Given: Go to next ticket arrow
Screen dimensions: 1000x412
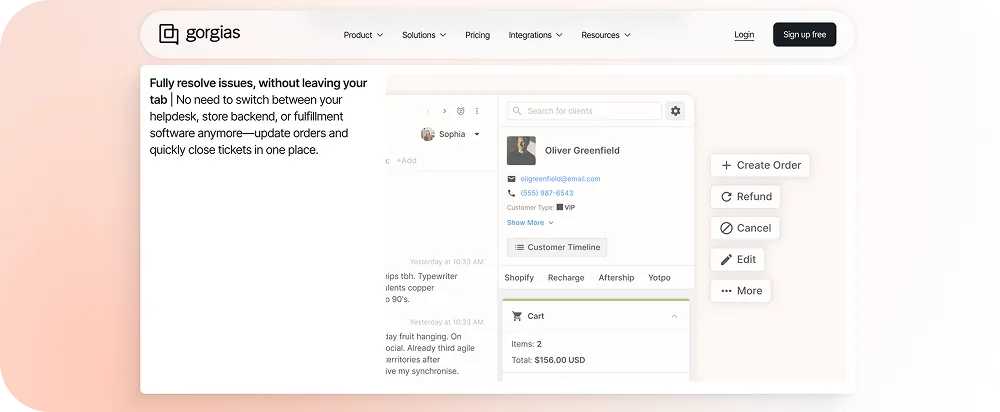Looking at the screenshot, I should (x=445, y=111).
